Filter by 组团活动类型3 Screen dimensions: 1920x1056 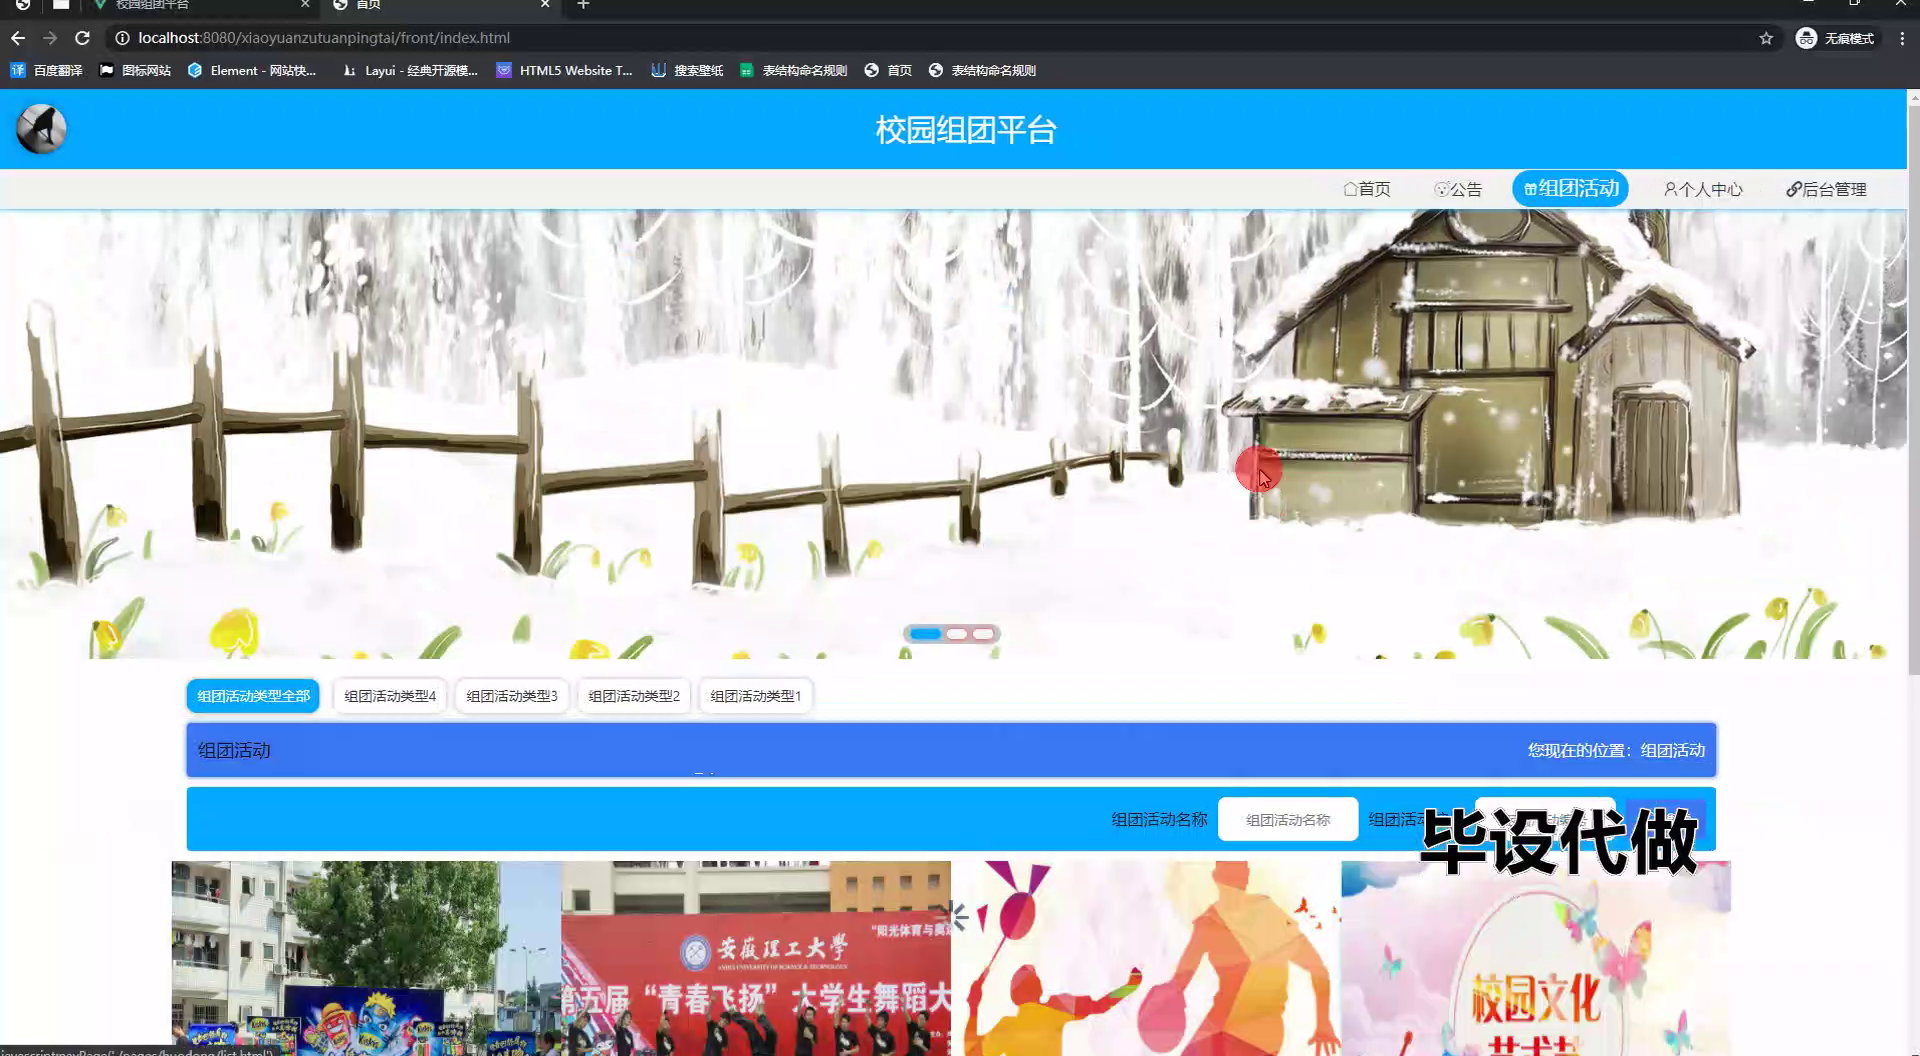(512, 696)
